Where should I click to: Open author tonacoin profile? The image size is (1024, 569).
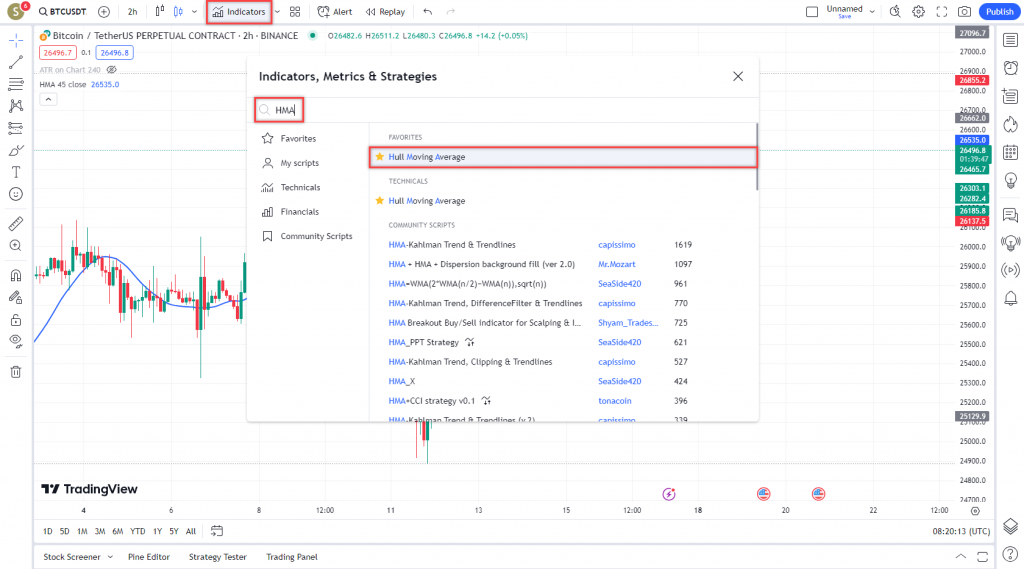click(615, 401)
